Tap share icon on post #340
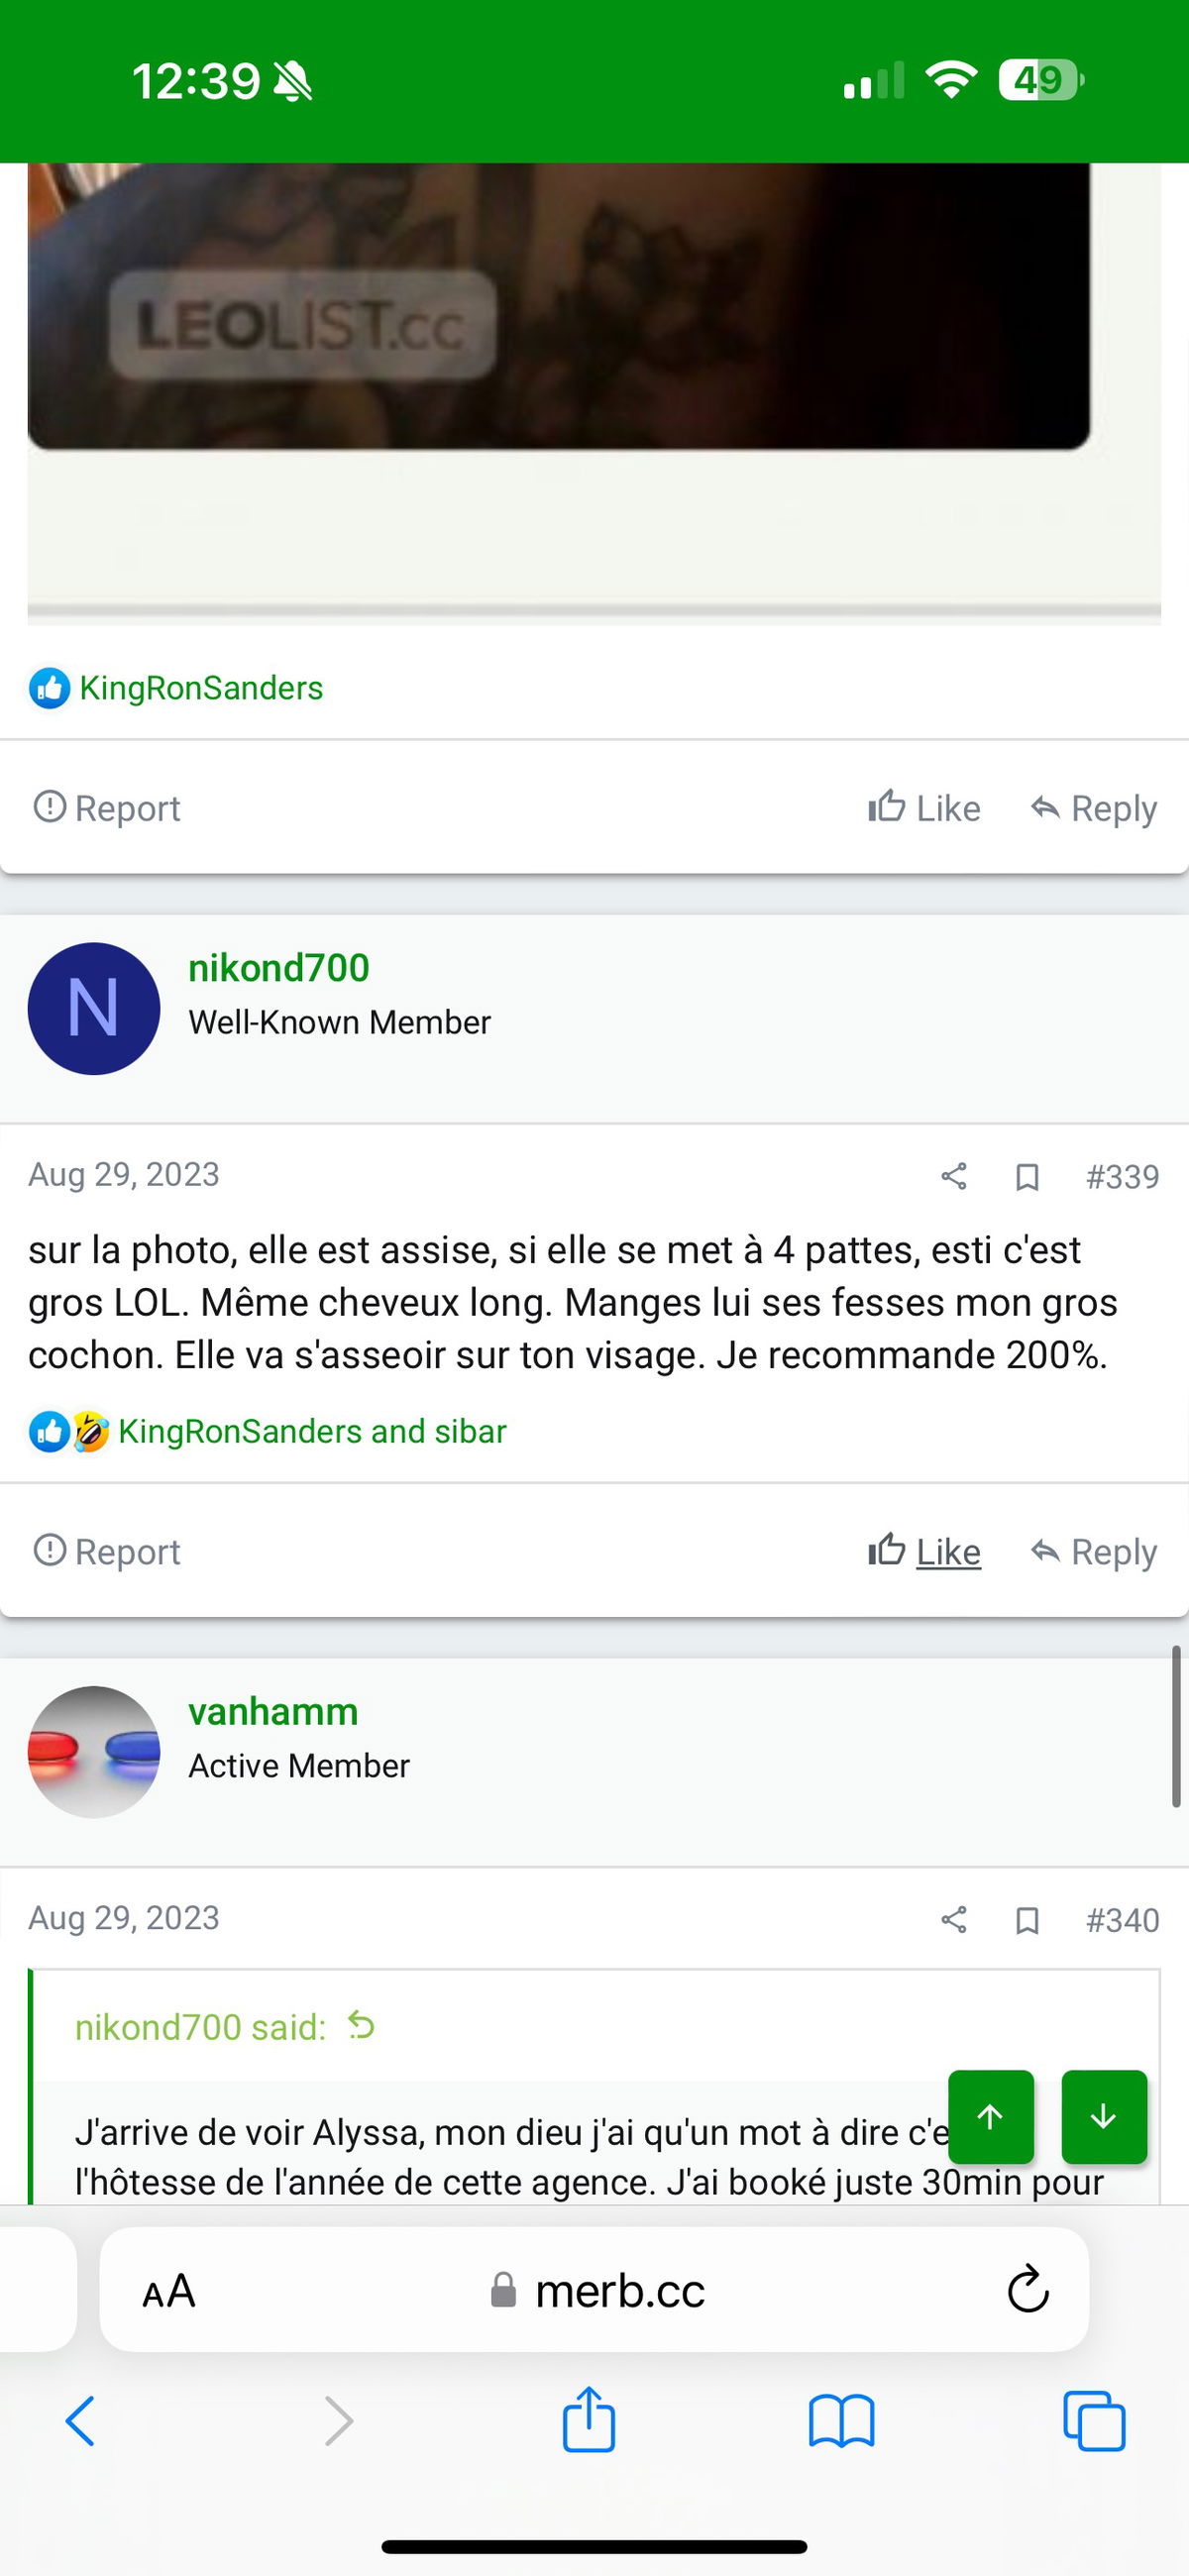The width and height of the screenshot is (1189, 2576). [x=954, y=1919]
